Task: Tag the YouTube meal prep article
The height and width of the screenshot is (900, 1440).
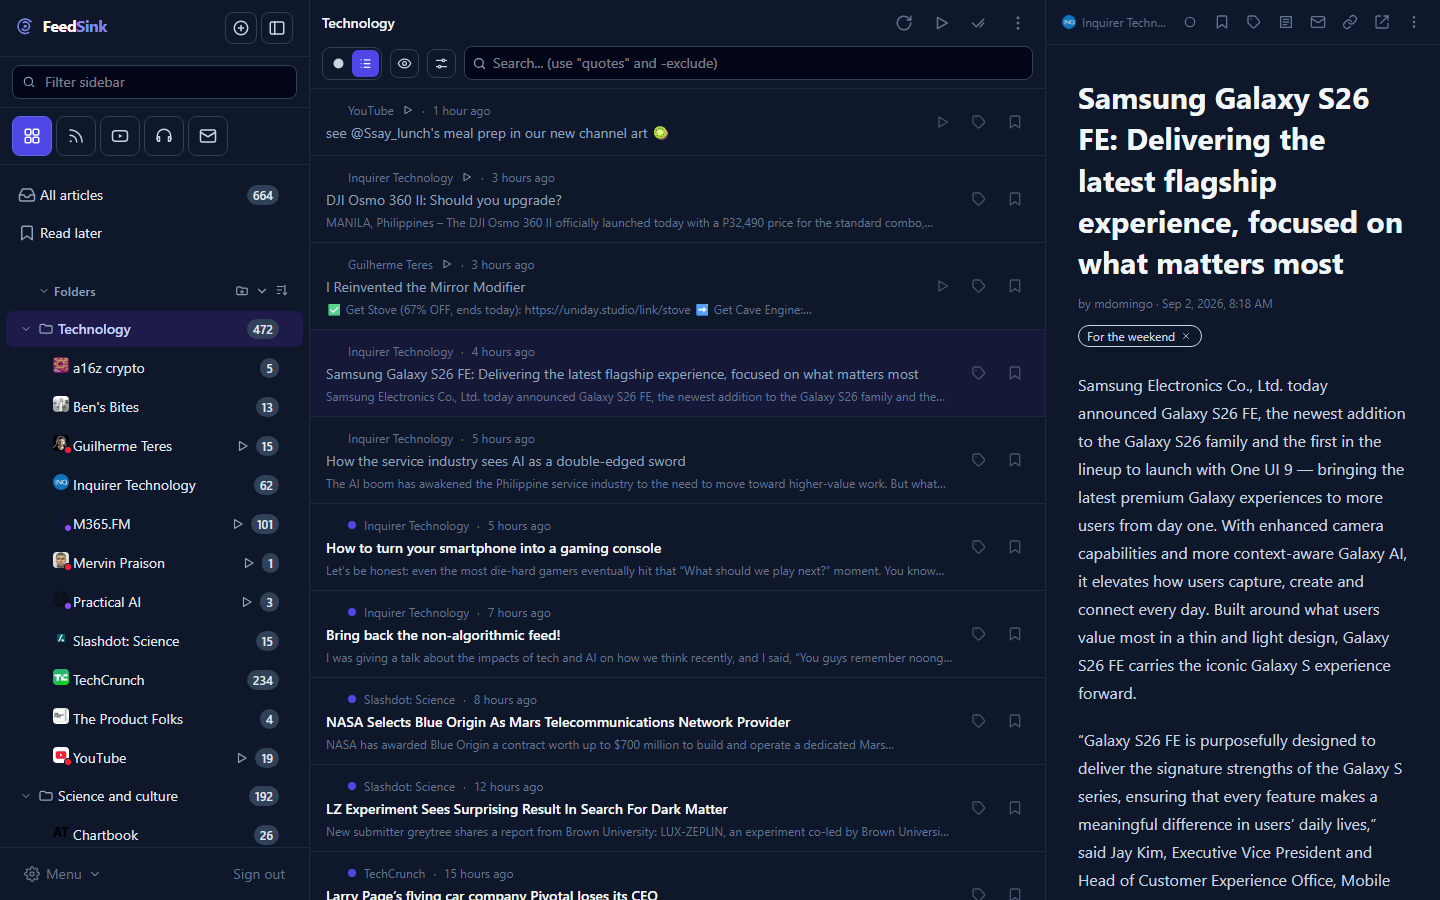Action: coord(979,122)
